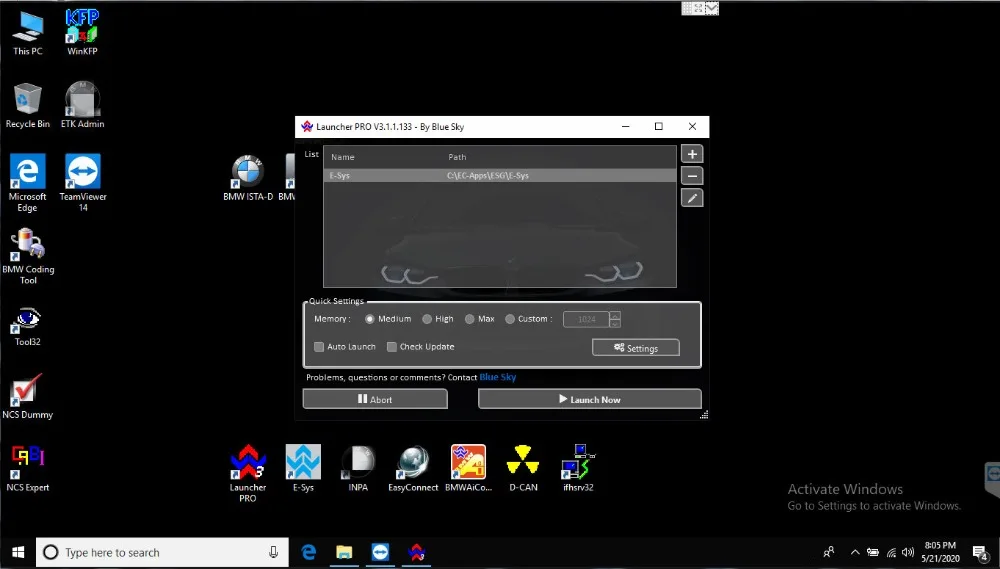
Task: Remove entry with the minus button
Action: click(x=692, y=176)
